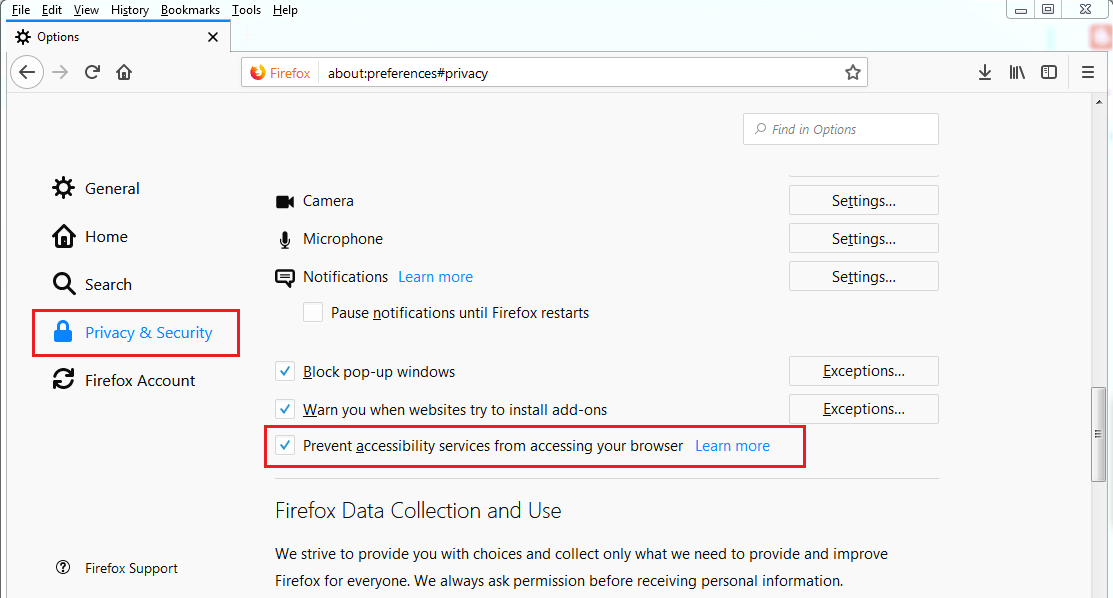The image size is (1113, 598).
Task: Toggle the sidebar view icon
Action: pos(1048,72)
